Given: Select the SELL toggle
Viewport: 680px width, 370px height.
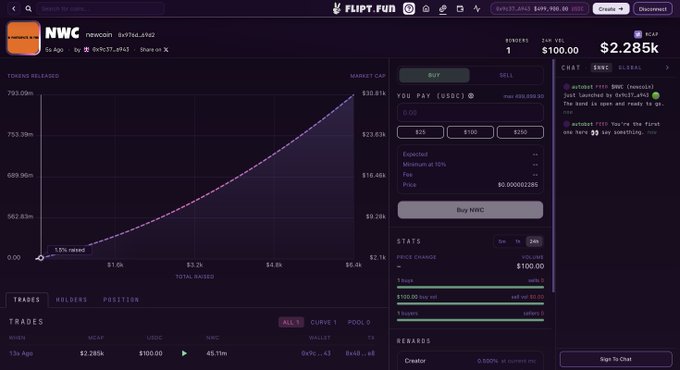Looking at the screenshot, I should tap(506, 75).
